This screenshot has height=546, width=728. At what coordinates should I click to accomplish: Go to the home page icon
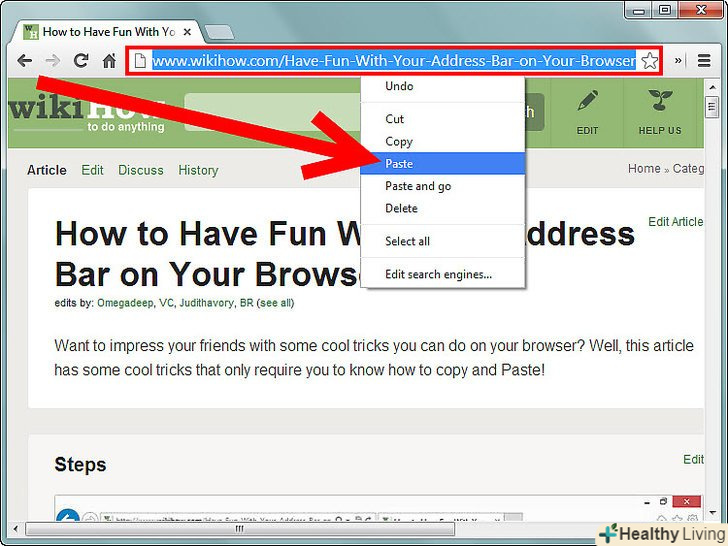109,60
